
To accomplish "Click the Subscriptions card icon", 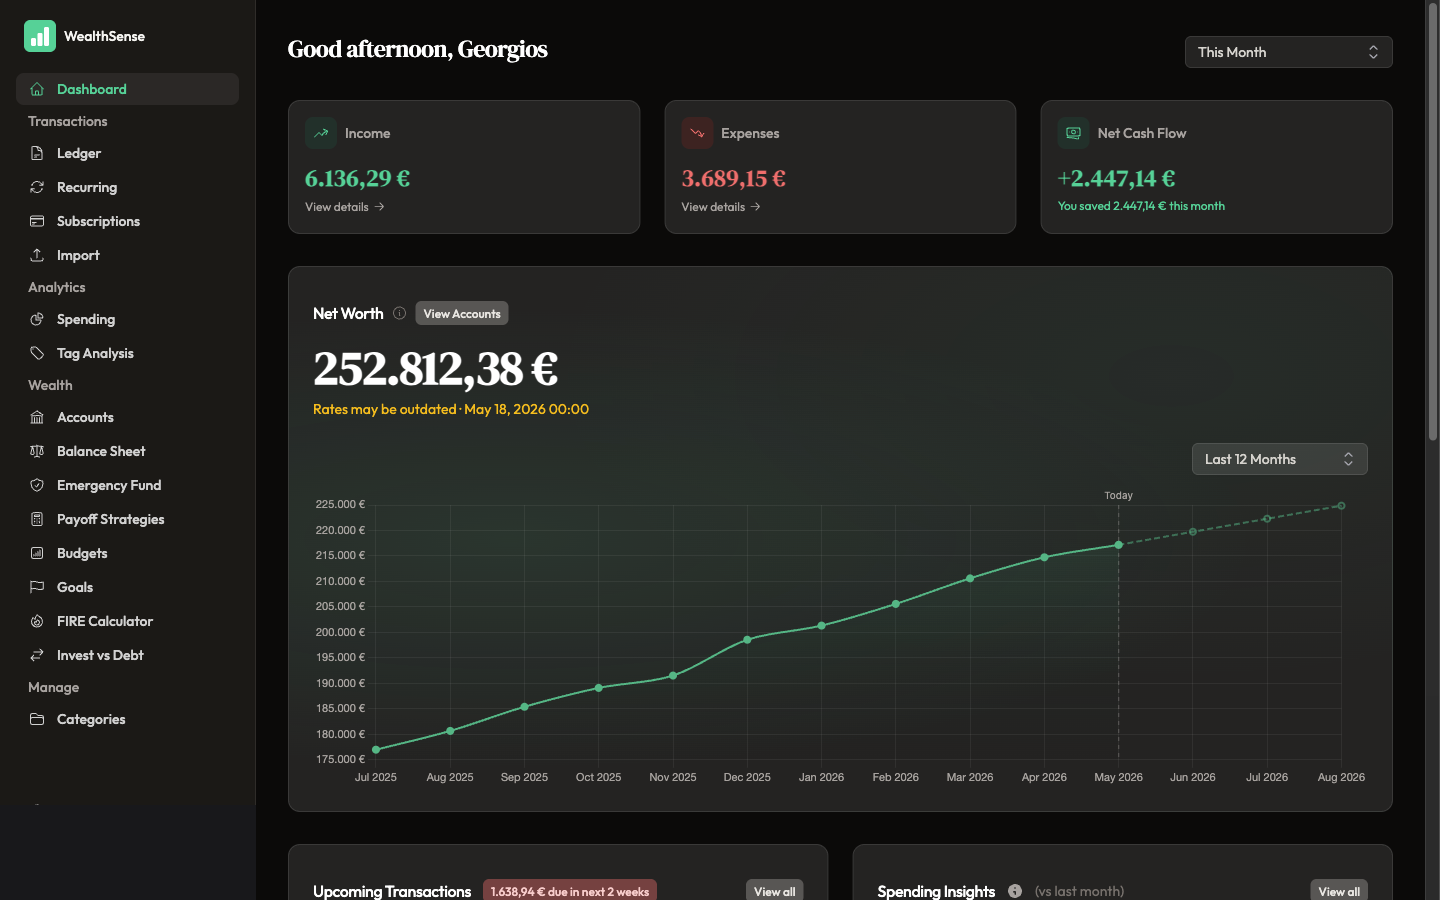I will (37, 221).
